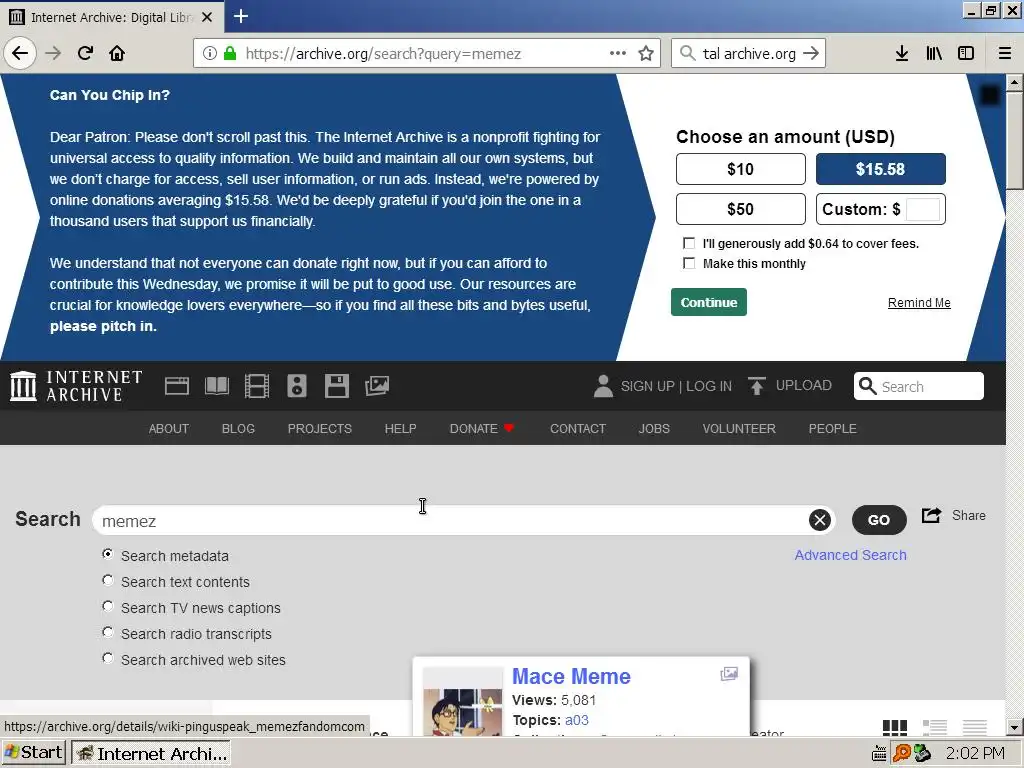
Task: Click the Share icon
Action: pos(931,515)
